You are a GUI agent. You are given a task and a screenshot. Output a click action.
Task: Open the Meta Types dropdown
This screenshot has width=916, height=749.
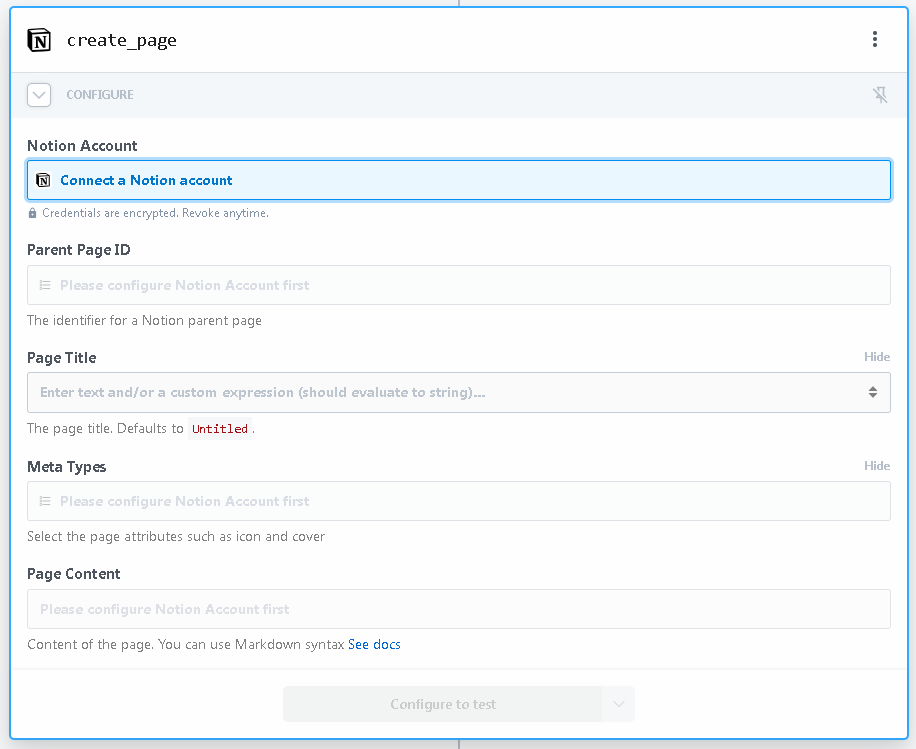pyautogui.click(x=459, y=501)
